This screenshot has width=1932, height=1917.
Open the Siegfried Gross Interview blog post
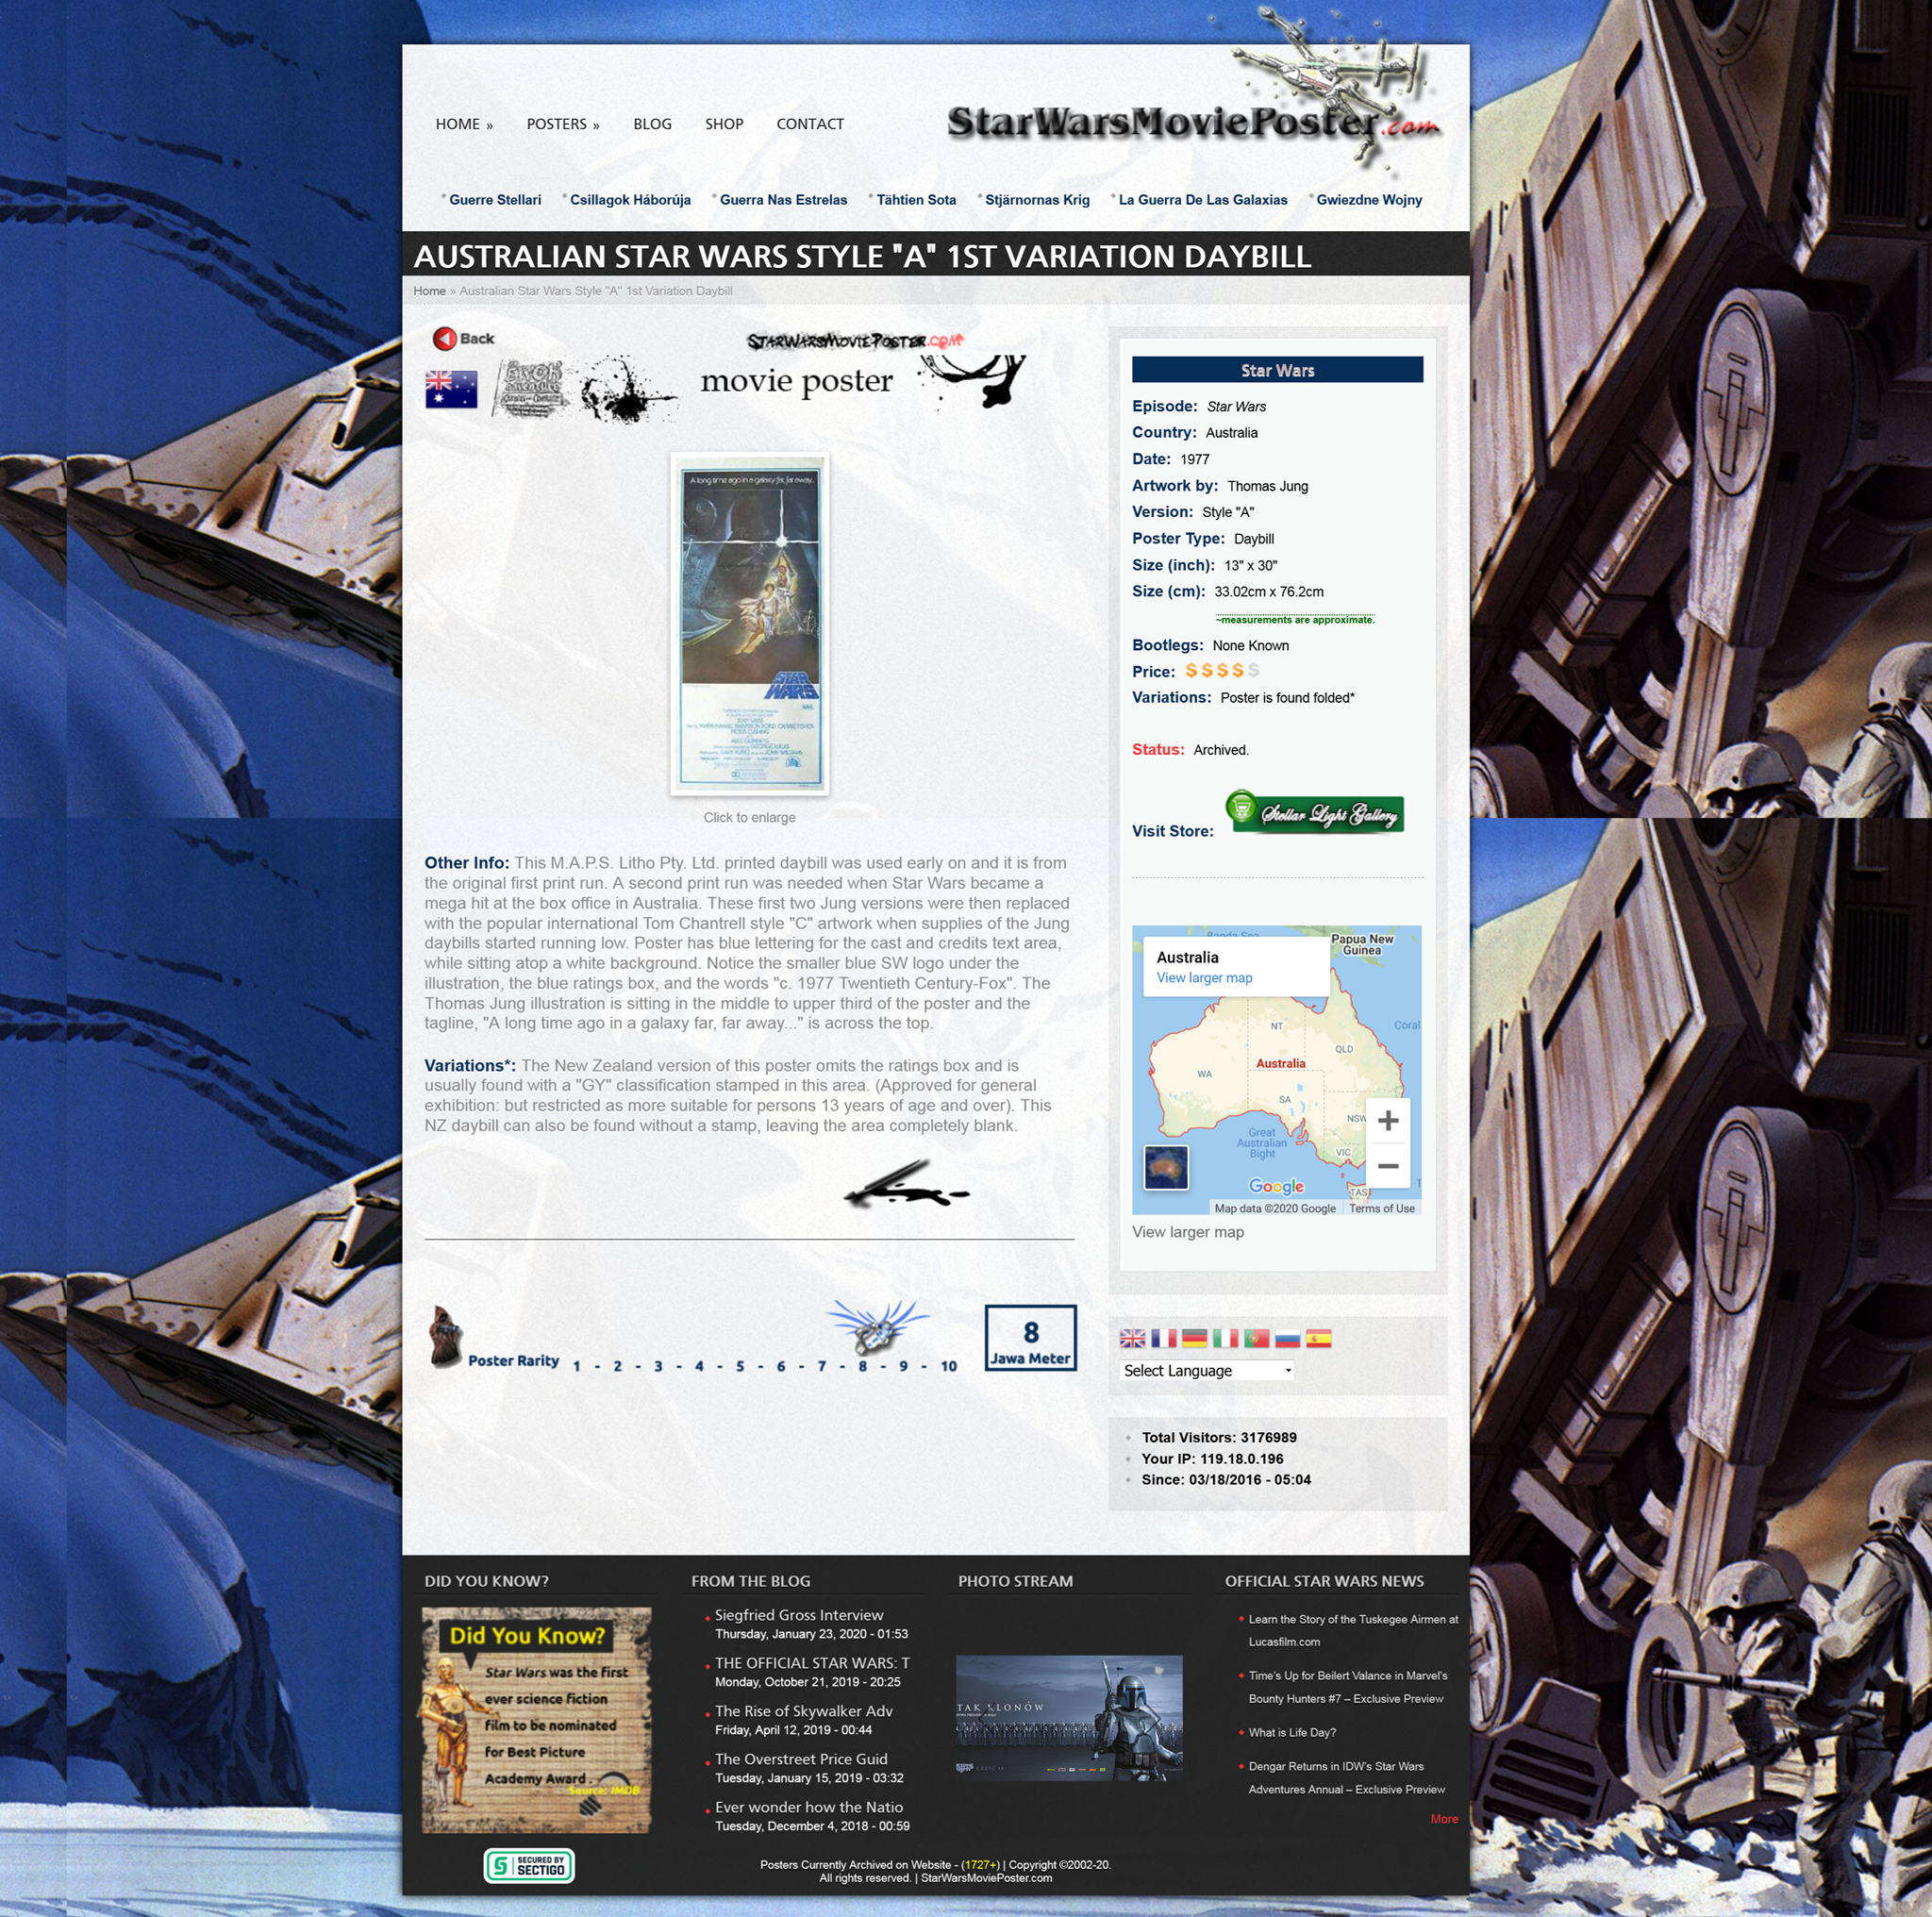tap(799, 1615)
